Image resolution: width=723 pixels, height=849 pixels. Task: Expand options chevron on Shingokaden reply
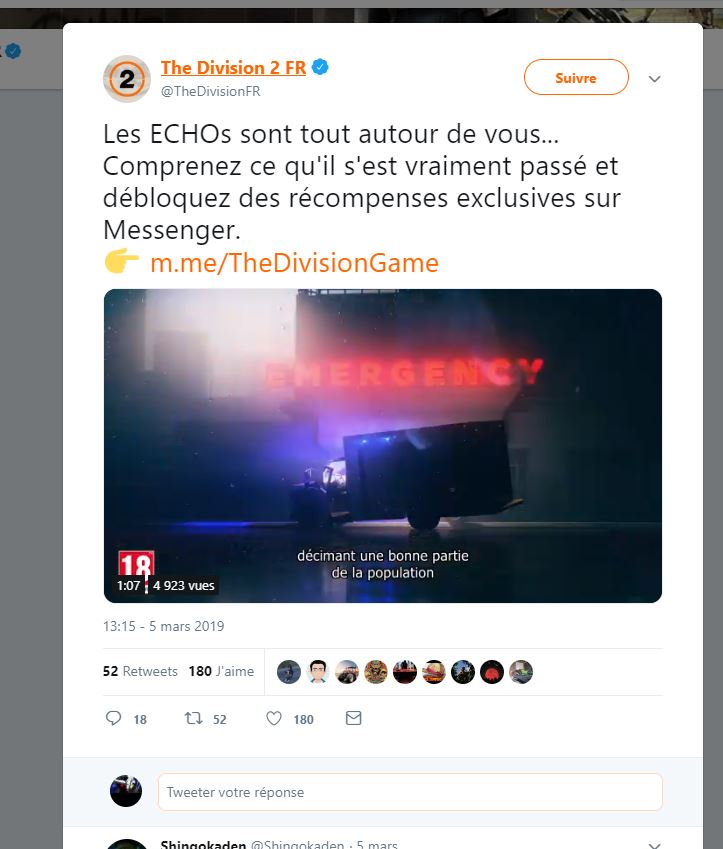tap(655, 845)
